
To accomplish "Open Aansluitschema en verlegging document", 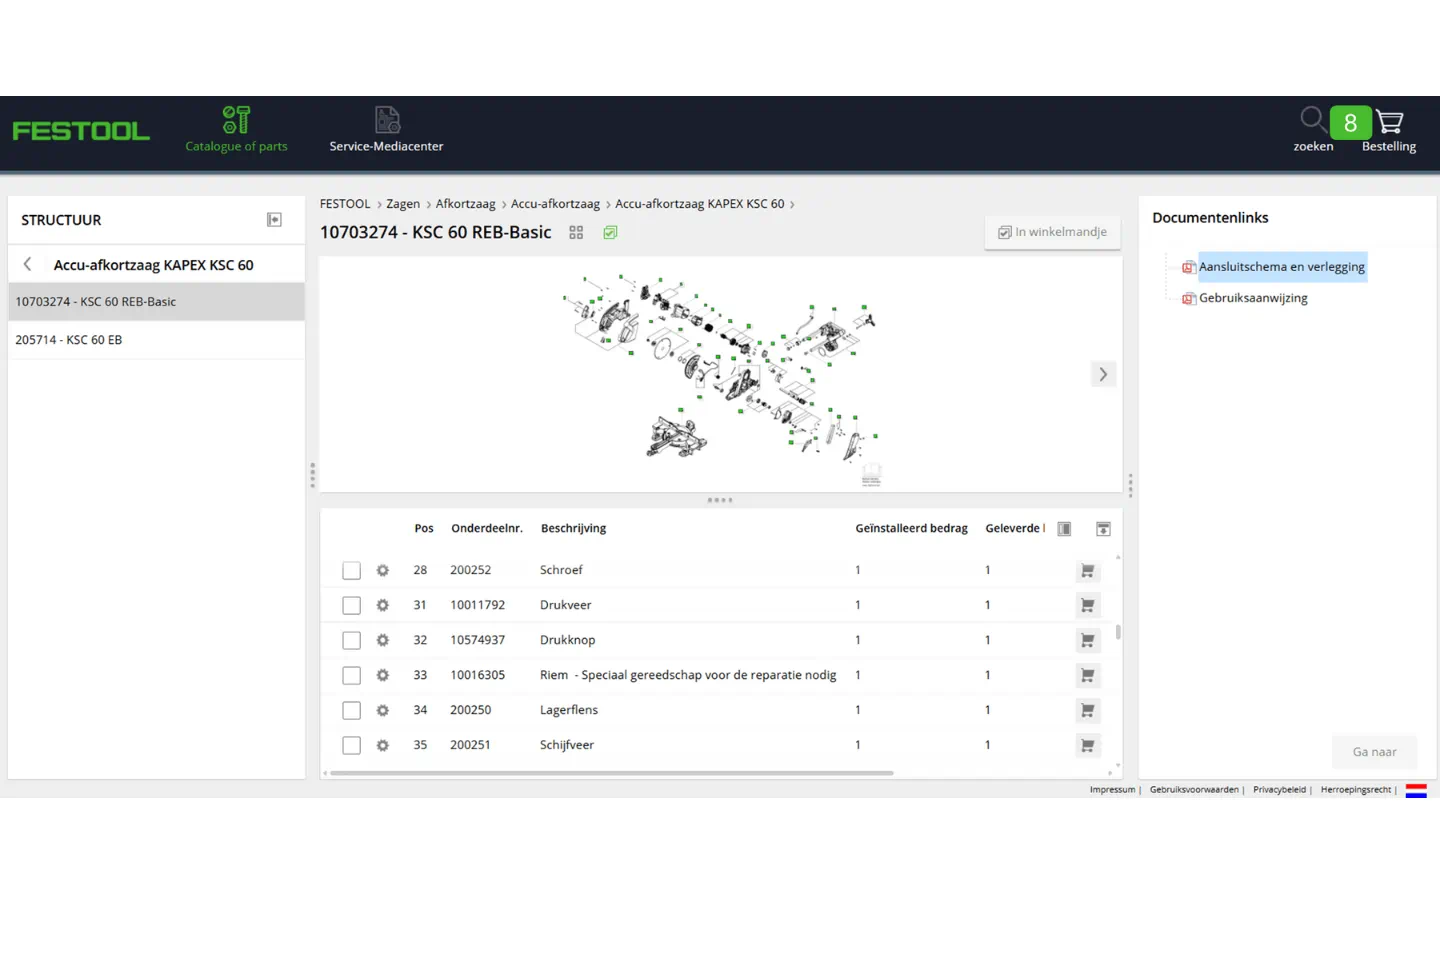I will point(1282,267).
